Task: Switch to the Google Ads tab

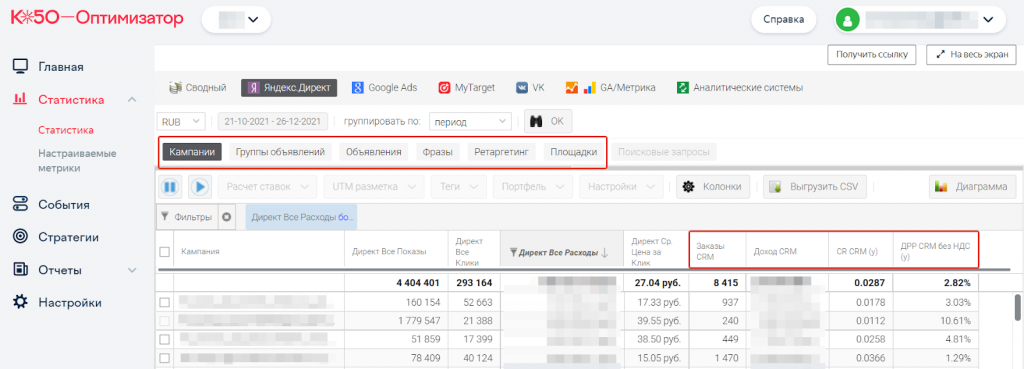Action: 385,88
